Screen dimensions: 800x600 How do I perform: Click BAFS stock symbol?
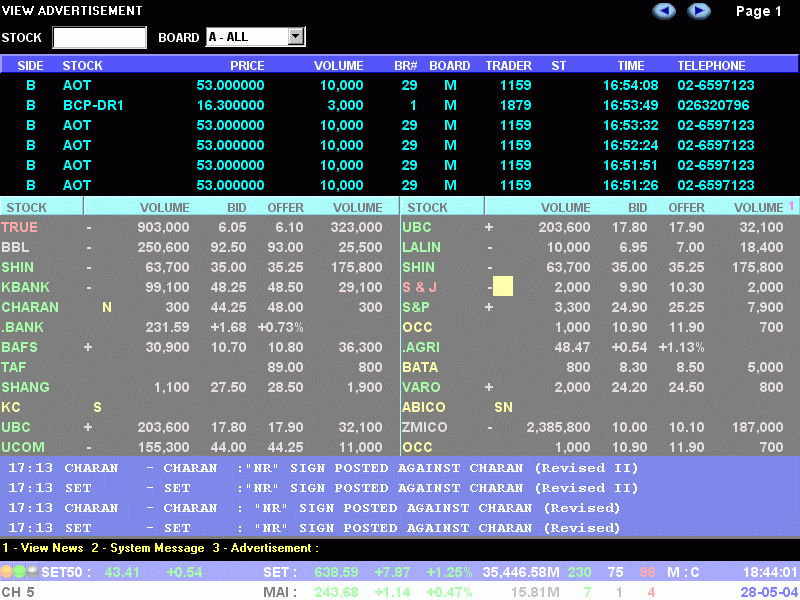point(19,347)
